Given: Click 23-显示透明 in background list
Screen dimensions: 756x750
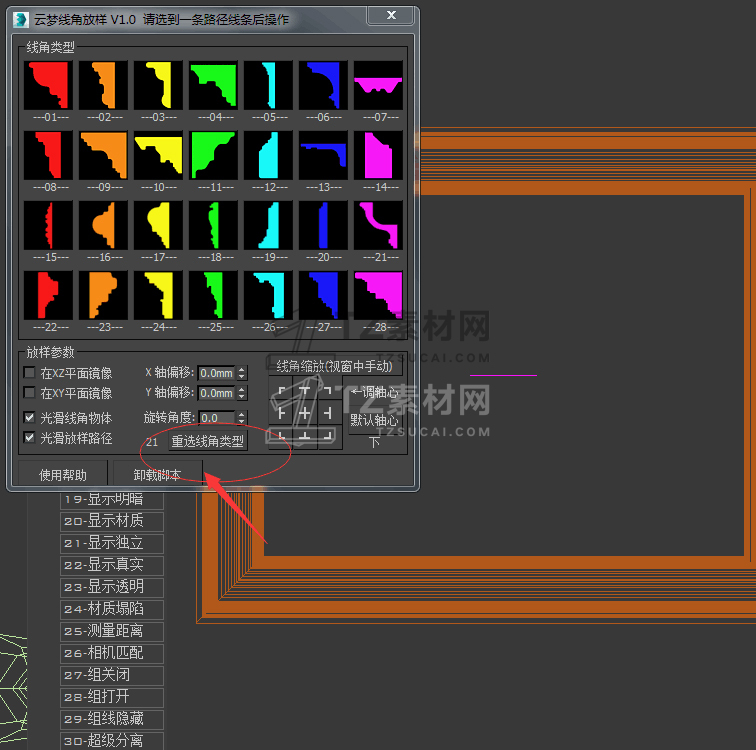Looking at the screenshot, I should tap(112, 587).
